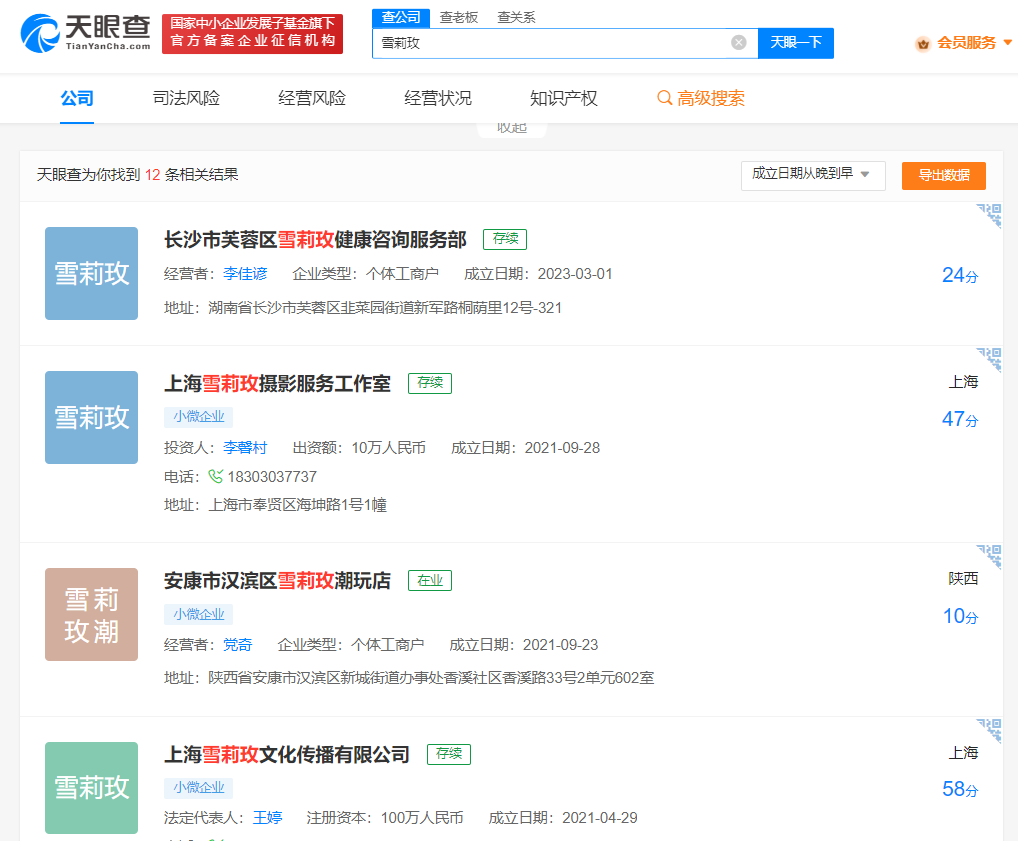Open investor 李馨村 profile link

point(245,447)
